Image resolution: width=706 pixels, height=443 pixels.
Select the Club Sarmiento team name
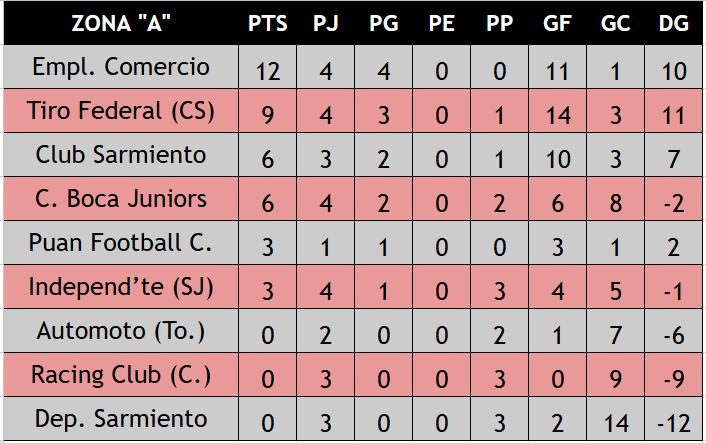point(121,155)
